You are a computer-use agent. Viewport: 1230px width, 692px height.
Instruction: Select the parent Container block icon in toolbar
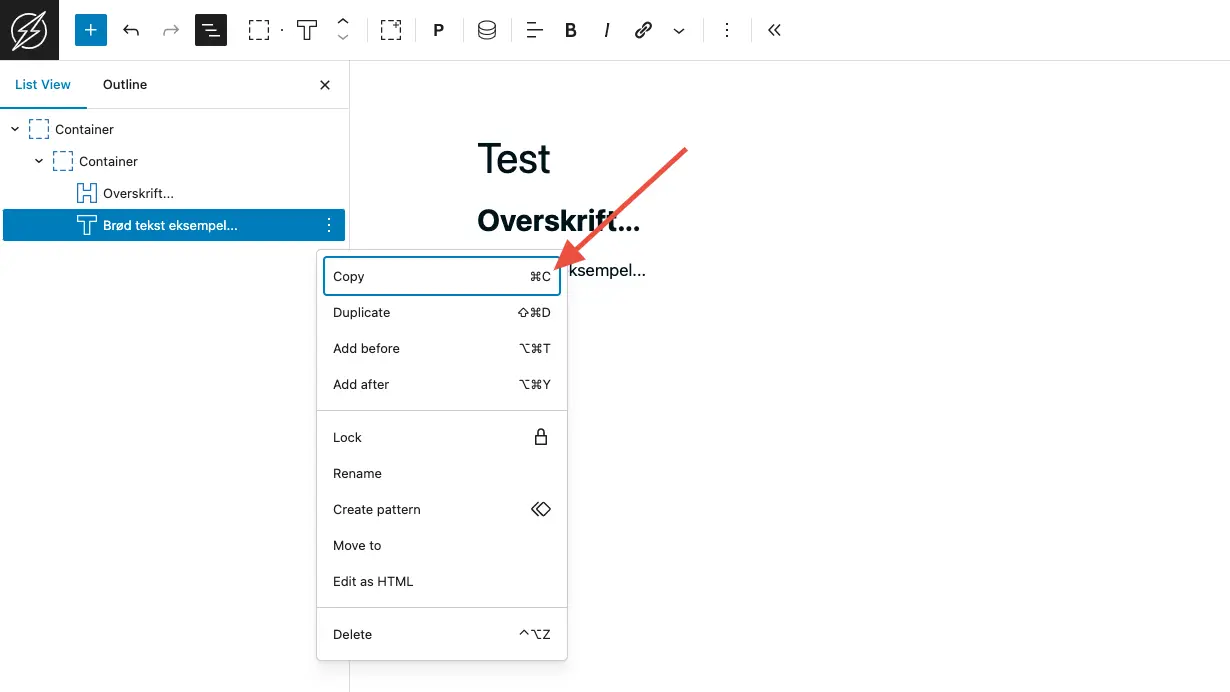259,30
